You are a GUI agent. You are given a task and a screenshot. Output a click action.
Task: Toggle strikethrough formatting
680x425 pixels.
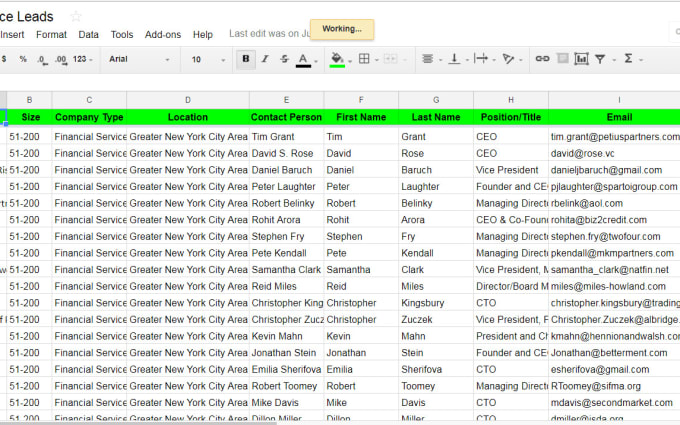pyautogui.click(x=284, y=59)
